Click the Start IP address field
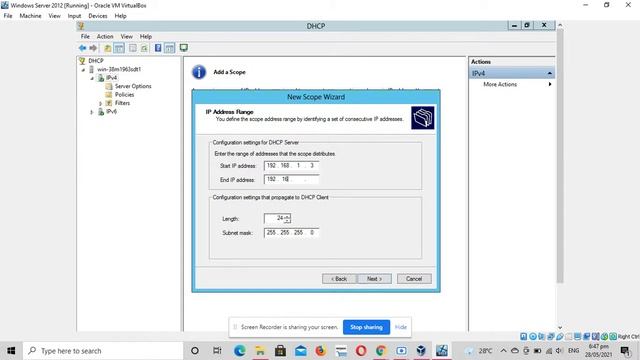 [291, 166]
